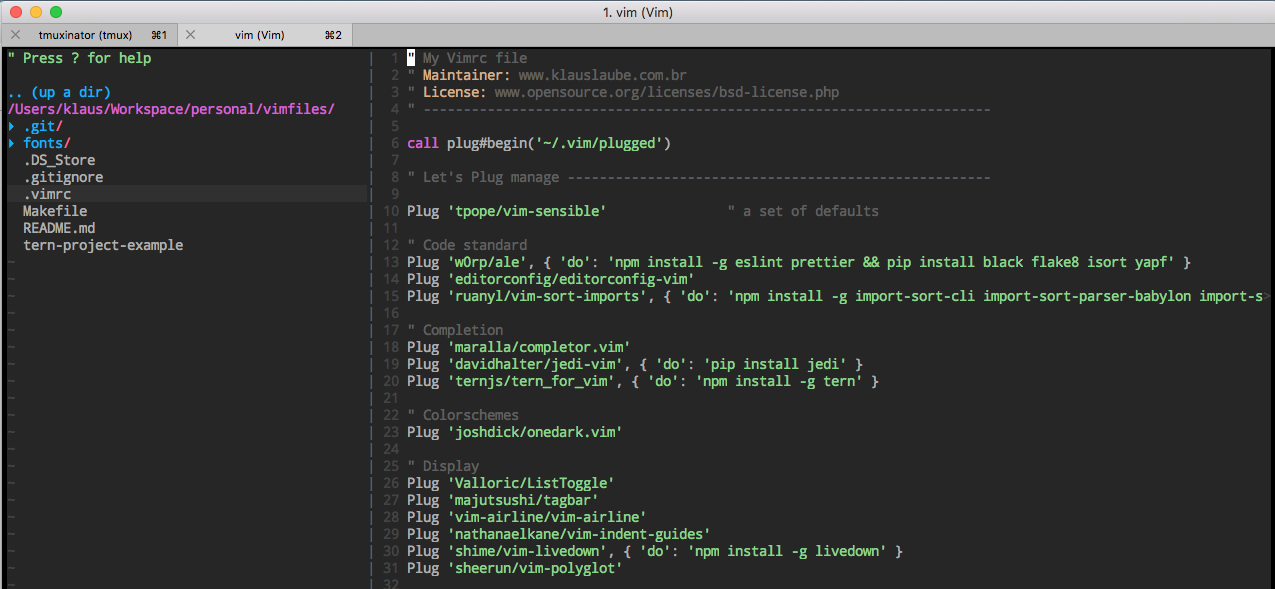Click 'majutsushi/tagbar' plugin name
The width and height of the screenshot is (1275, 589).
click(523, 500)
